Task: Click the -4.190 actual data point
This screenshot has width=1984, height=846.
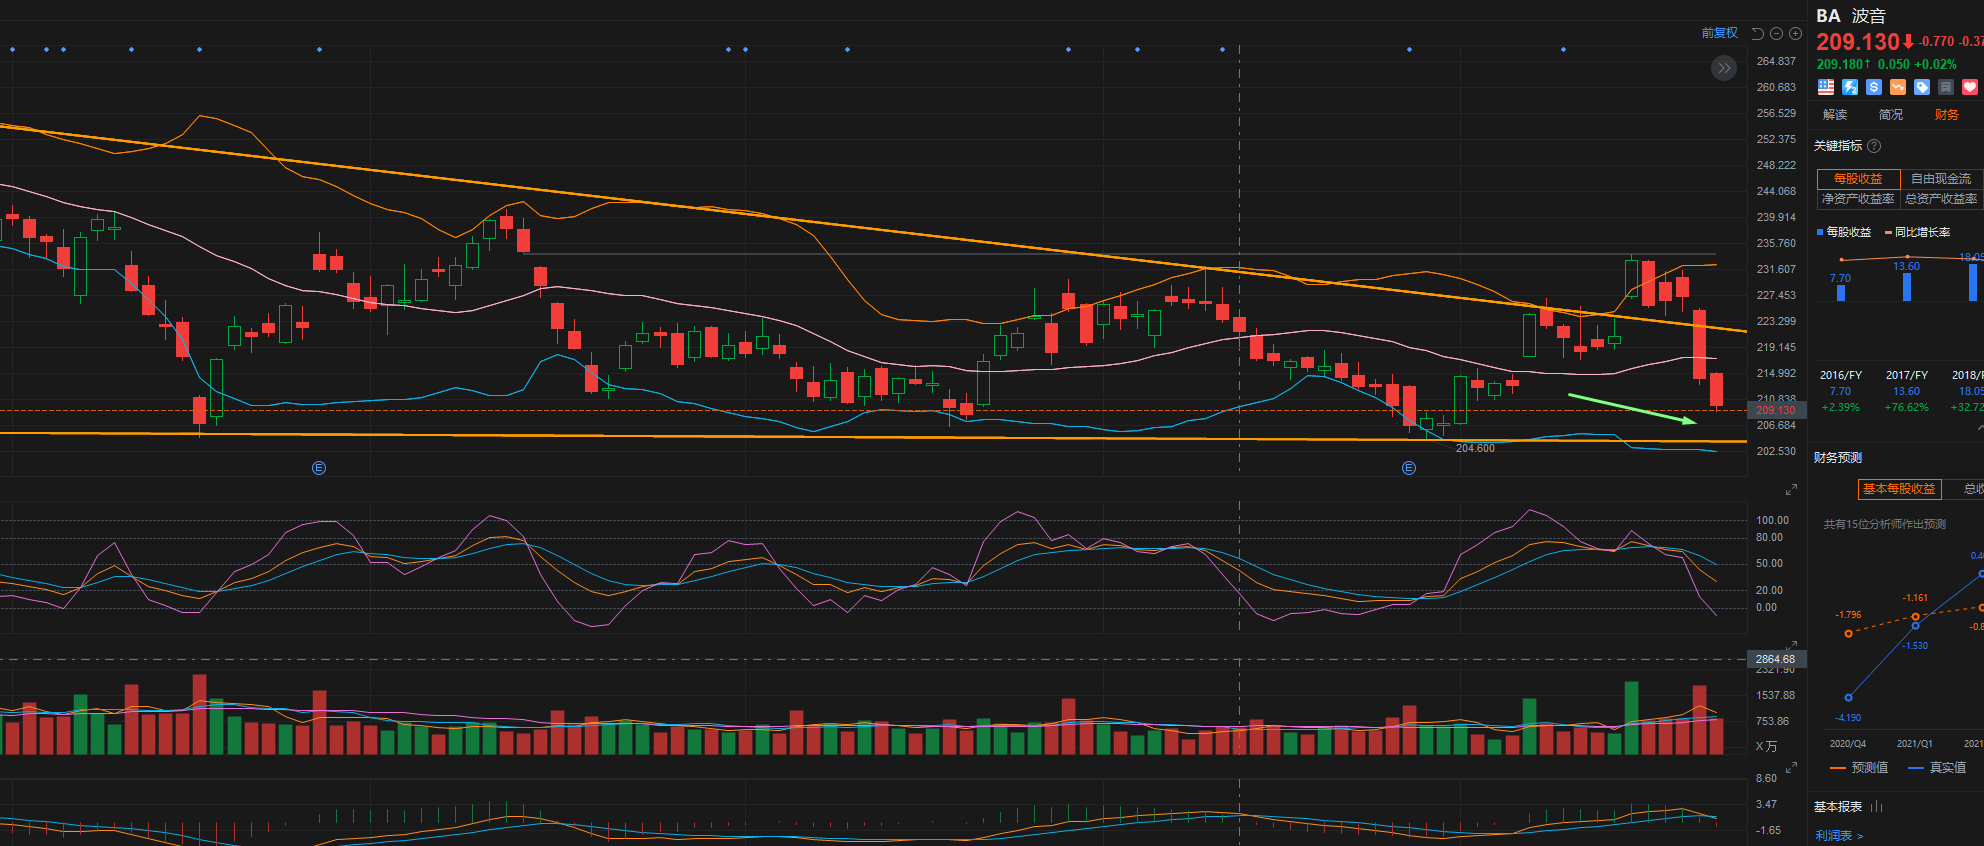Action: pyautogui.click(x=1848, y=698)
